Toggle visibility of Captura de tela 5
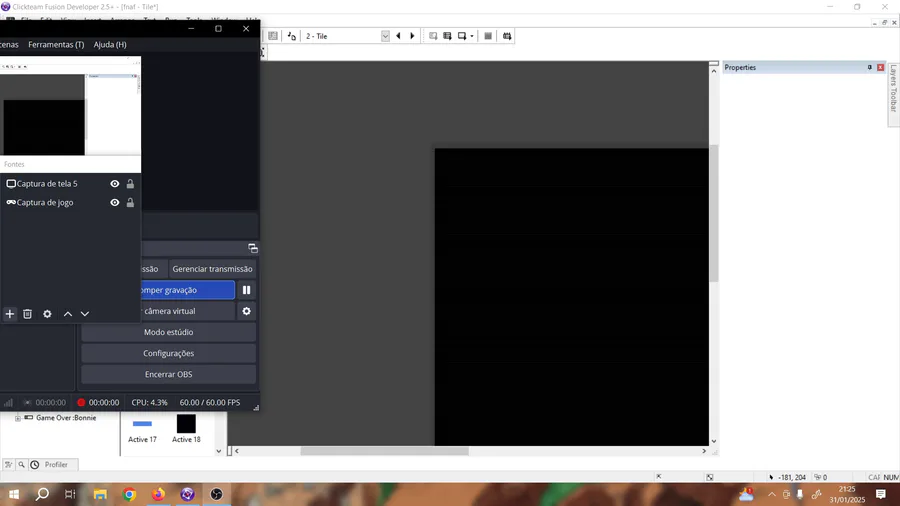This screenshot has height=506, width=900. pos(115,184)
